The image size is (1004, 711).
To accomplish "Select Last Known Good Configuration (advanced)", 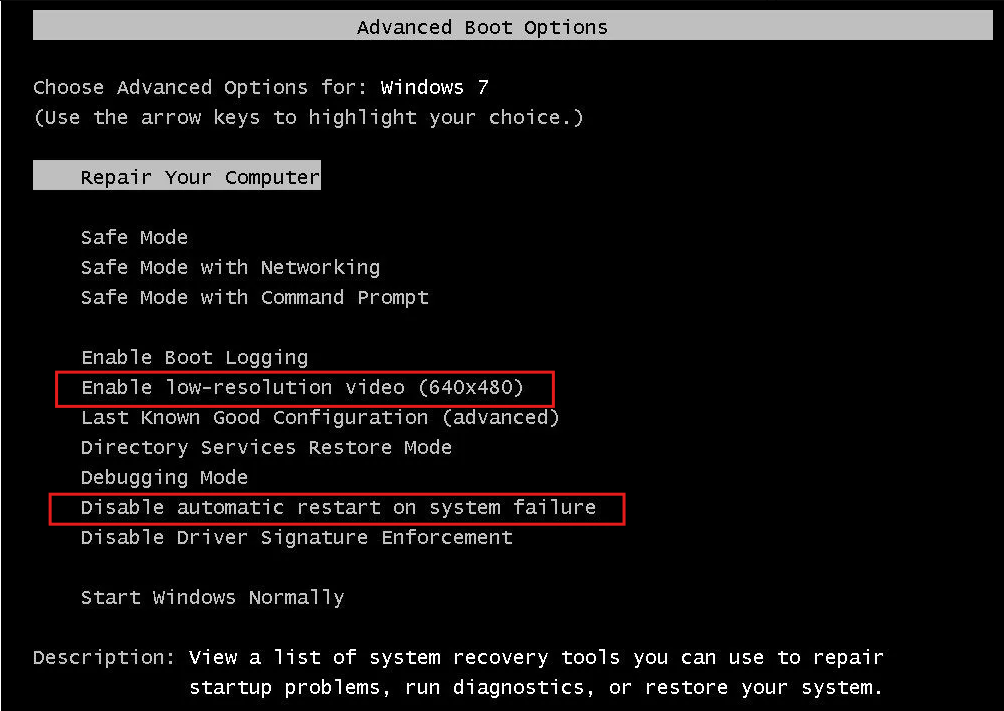I will tap(320, 418).
